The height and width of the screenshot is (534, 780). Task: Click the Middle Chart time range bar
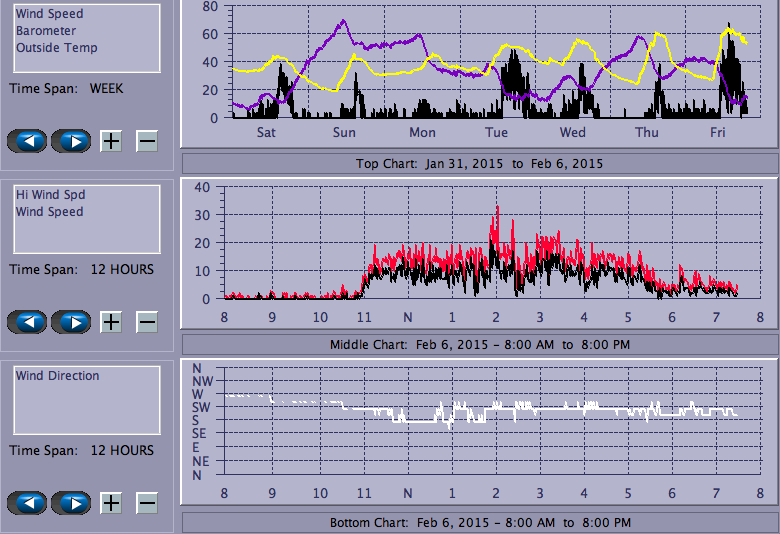(479, 345)
